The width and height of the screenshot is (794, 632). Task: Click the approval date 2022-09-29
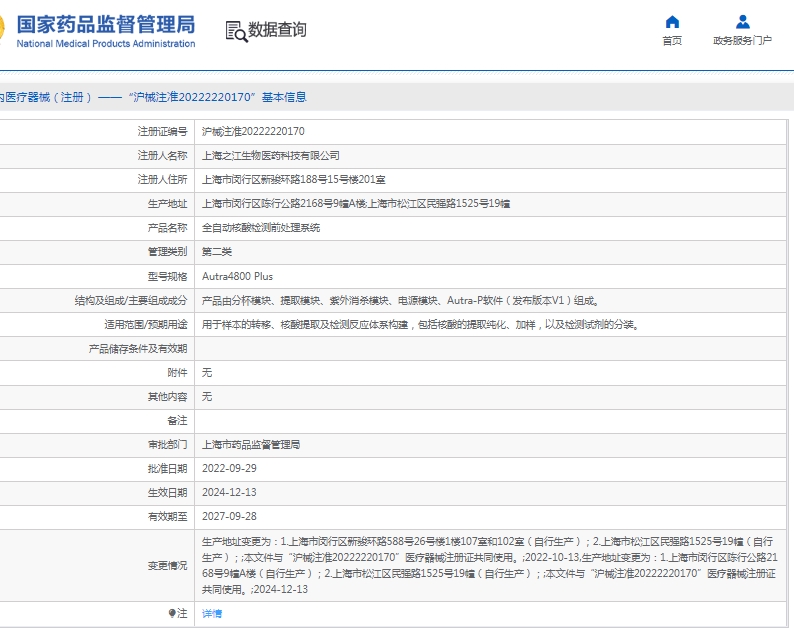coord(229,468)
